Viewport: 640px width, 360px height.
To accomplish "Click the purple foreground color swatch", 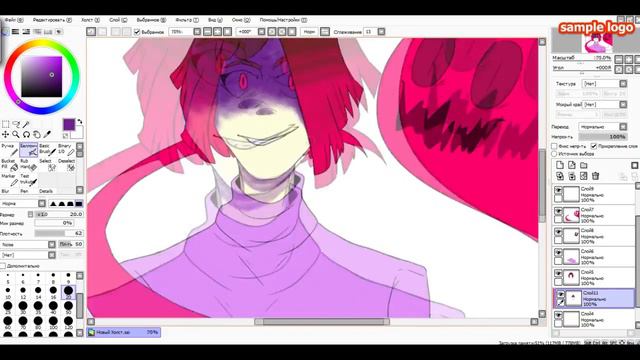I will 69,124.
